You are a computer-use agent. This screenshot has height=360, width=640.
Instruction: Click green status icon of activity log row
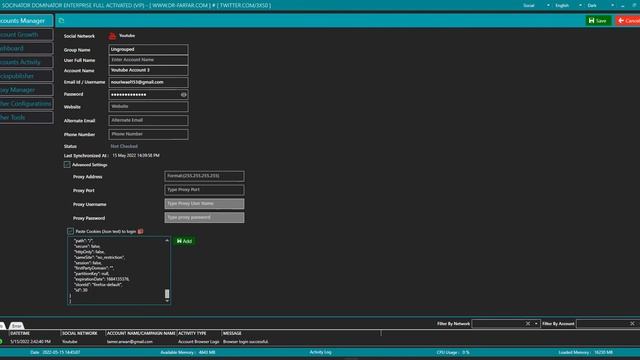point(1,341)
